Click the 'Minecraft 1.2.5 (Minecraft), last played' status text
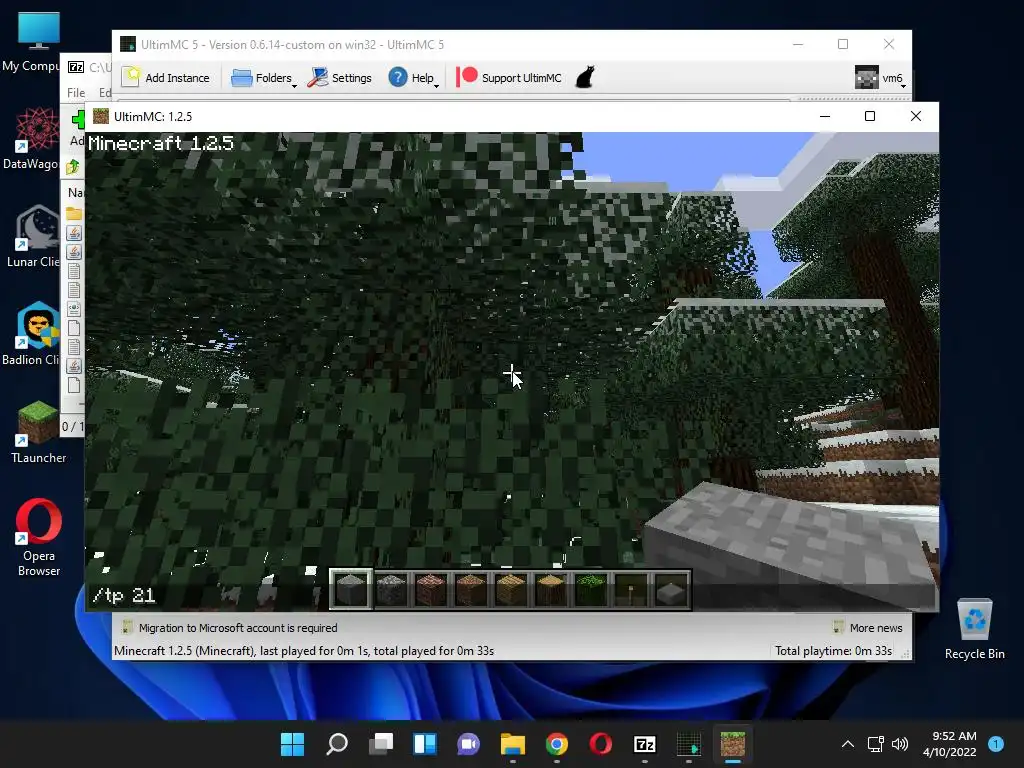This screenshot has width=1024, height=768. 304,650
